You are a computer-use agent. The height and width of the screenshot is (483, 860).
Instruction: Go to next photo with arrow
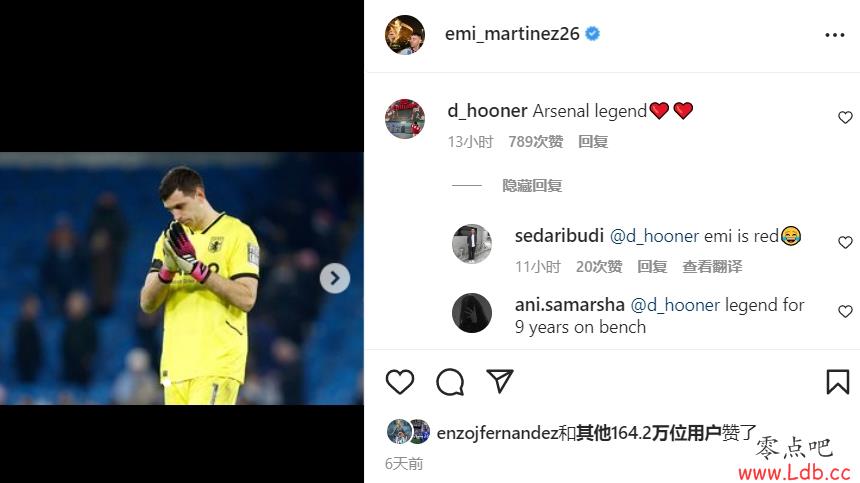click(x=335, y=279)
